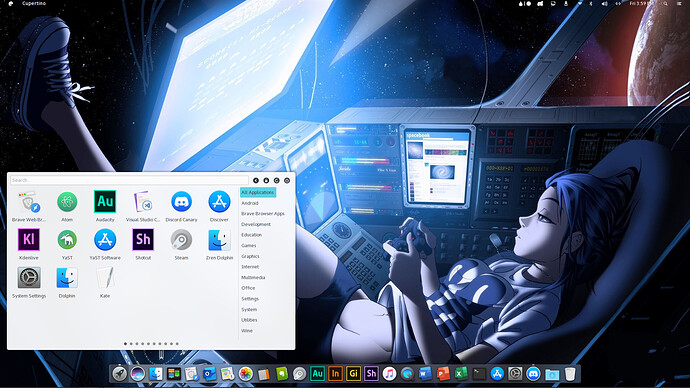The width and height of the screenshot is (690, 388).
Task: Click the gray Steam icon in the dock
Action: [x=299, y=374]
